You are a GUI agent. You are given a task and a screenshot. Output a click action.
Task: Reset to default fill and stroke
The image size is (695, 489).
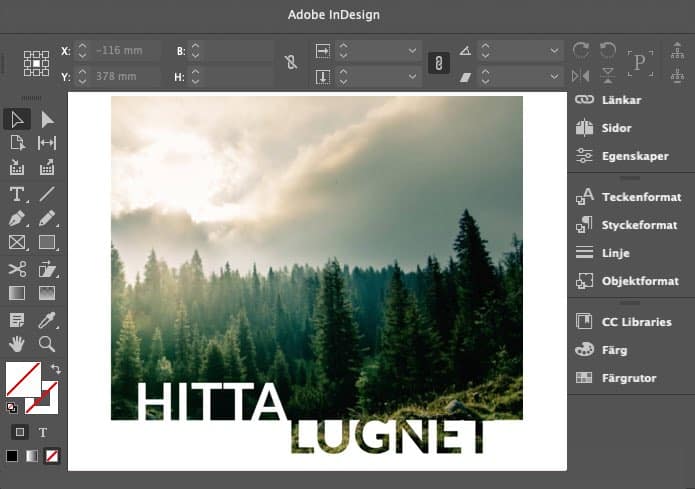pos(12,407)
